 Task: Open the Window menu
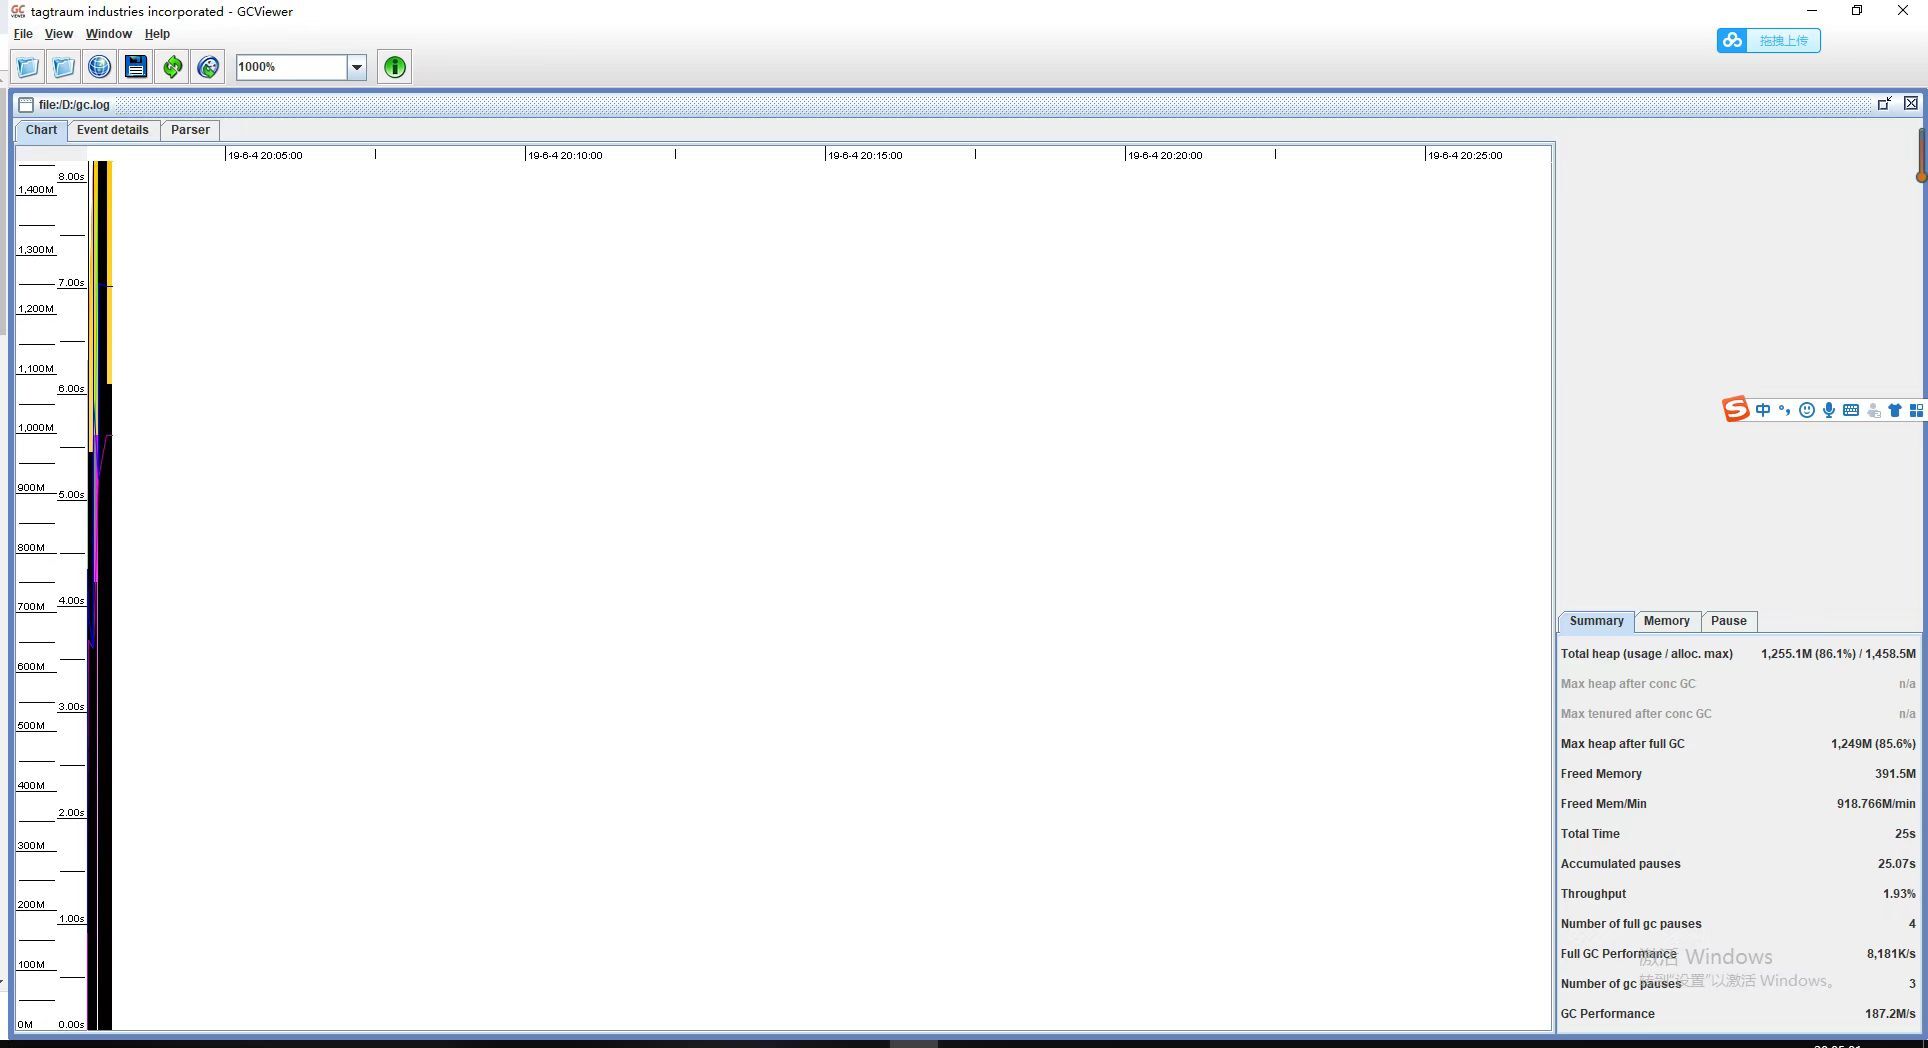(108, 34)
